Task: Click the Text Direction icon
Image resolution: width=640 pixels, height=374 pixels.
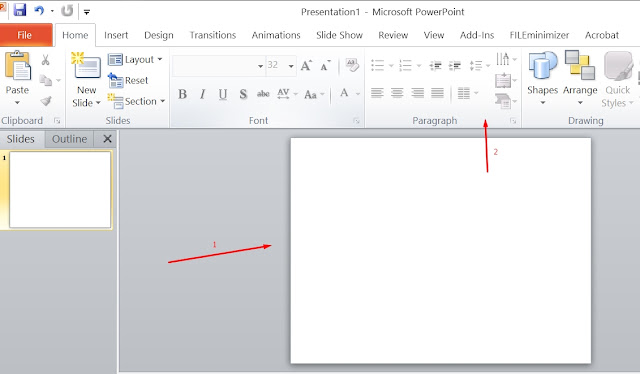Action: 503,59
